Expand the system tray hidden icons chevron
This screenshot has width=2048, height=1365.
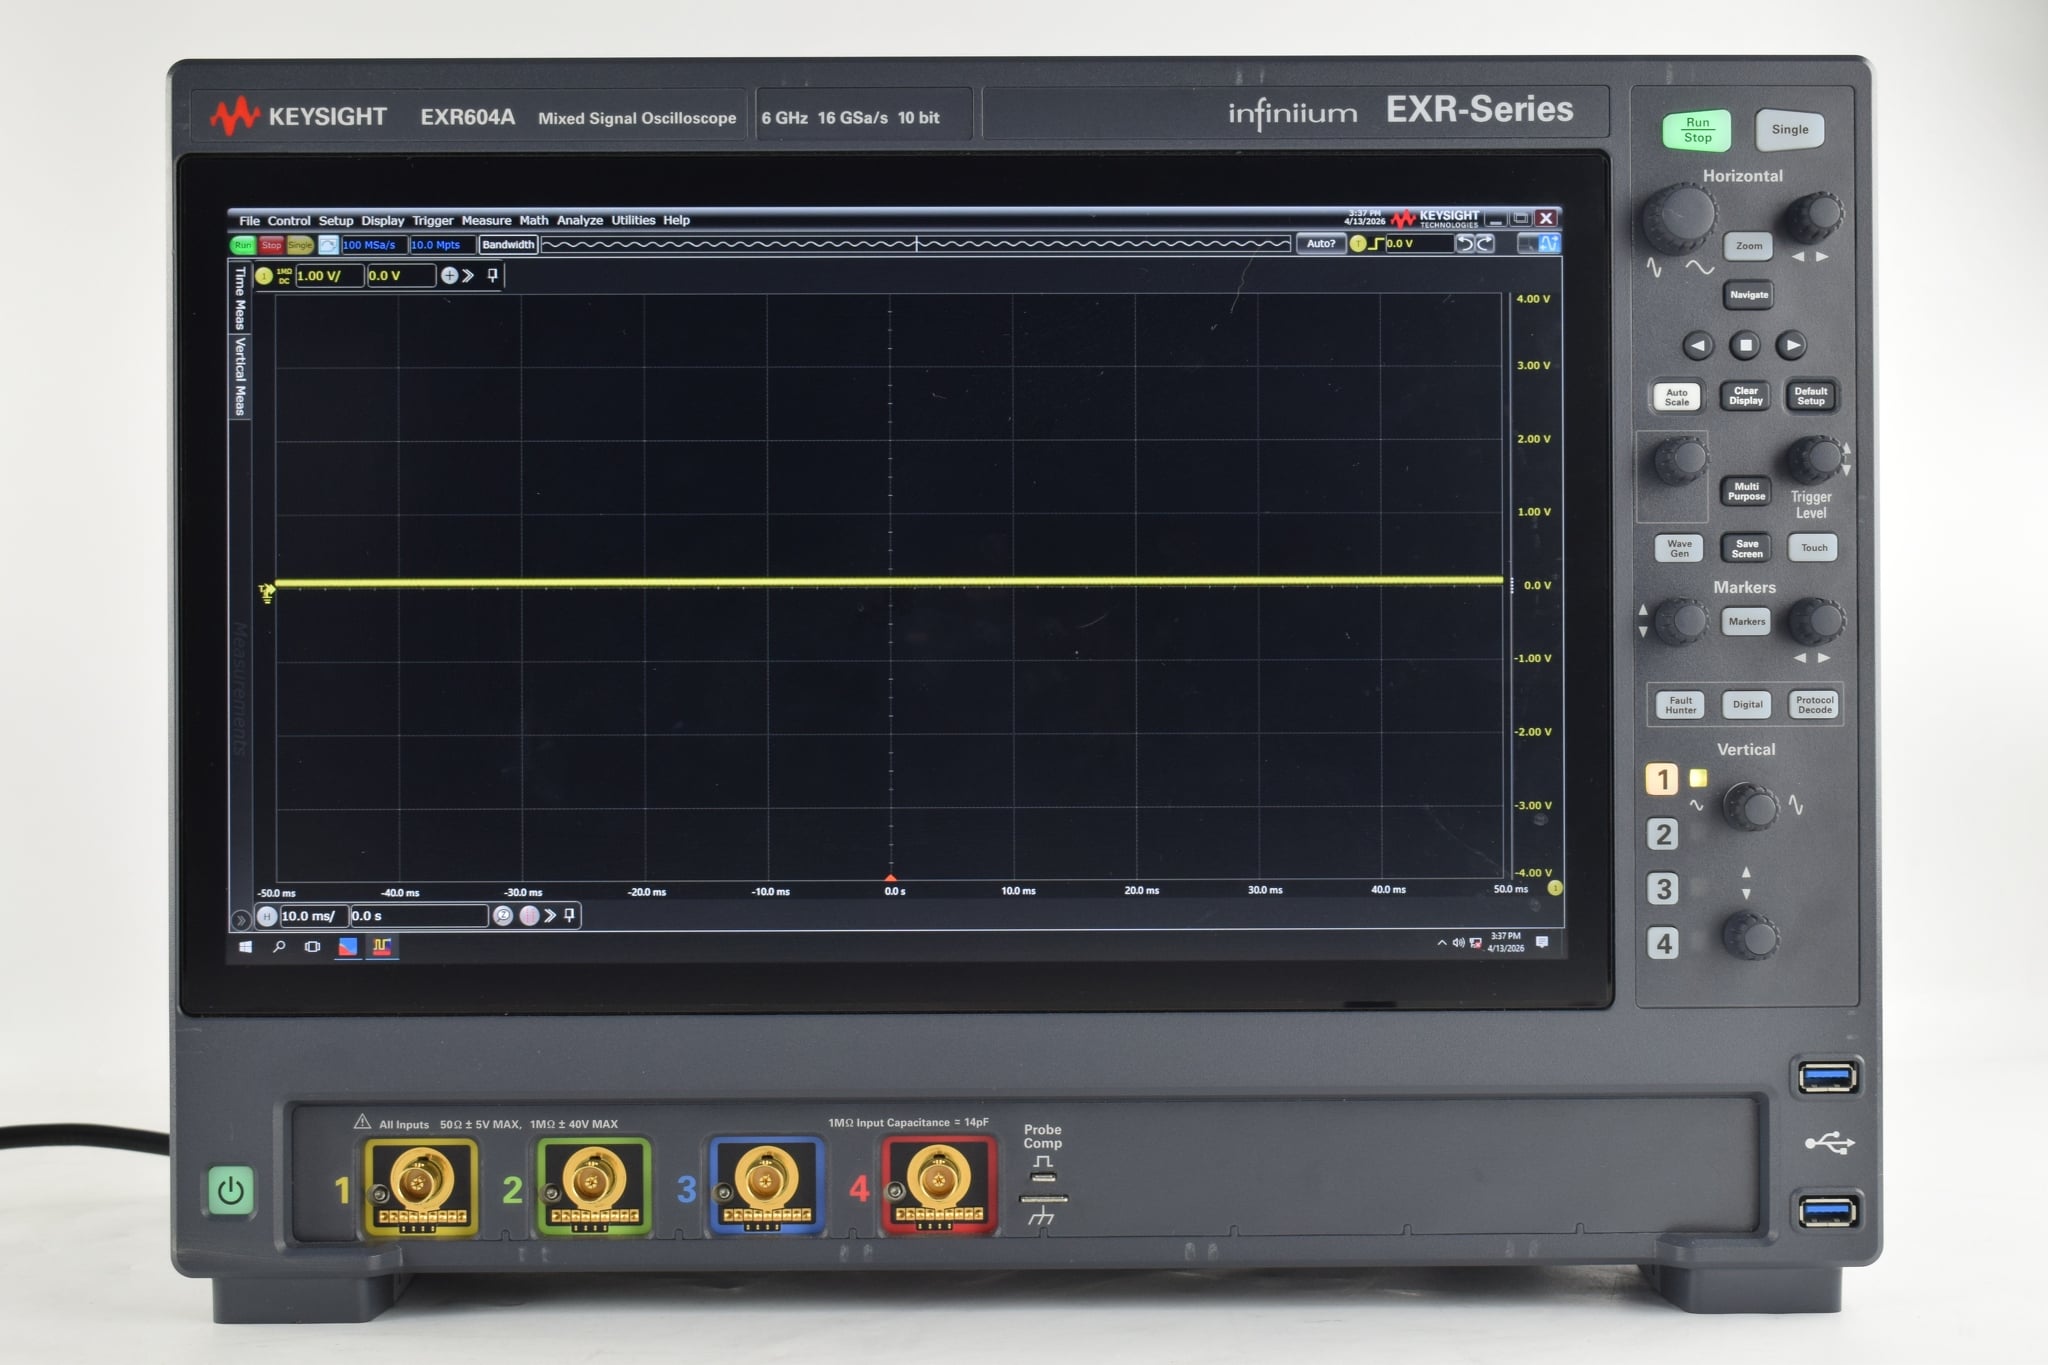click(1442, 943)
